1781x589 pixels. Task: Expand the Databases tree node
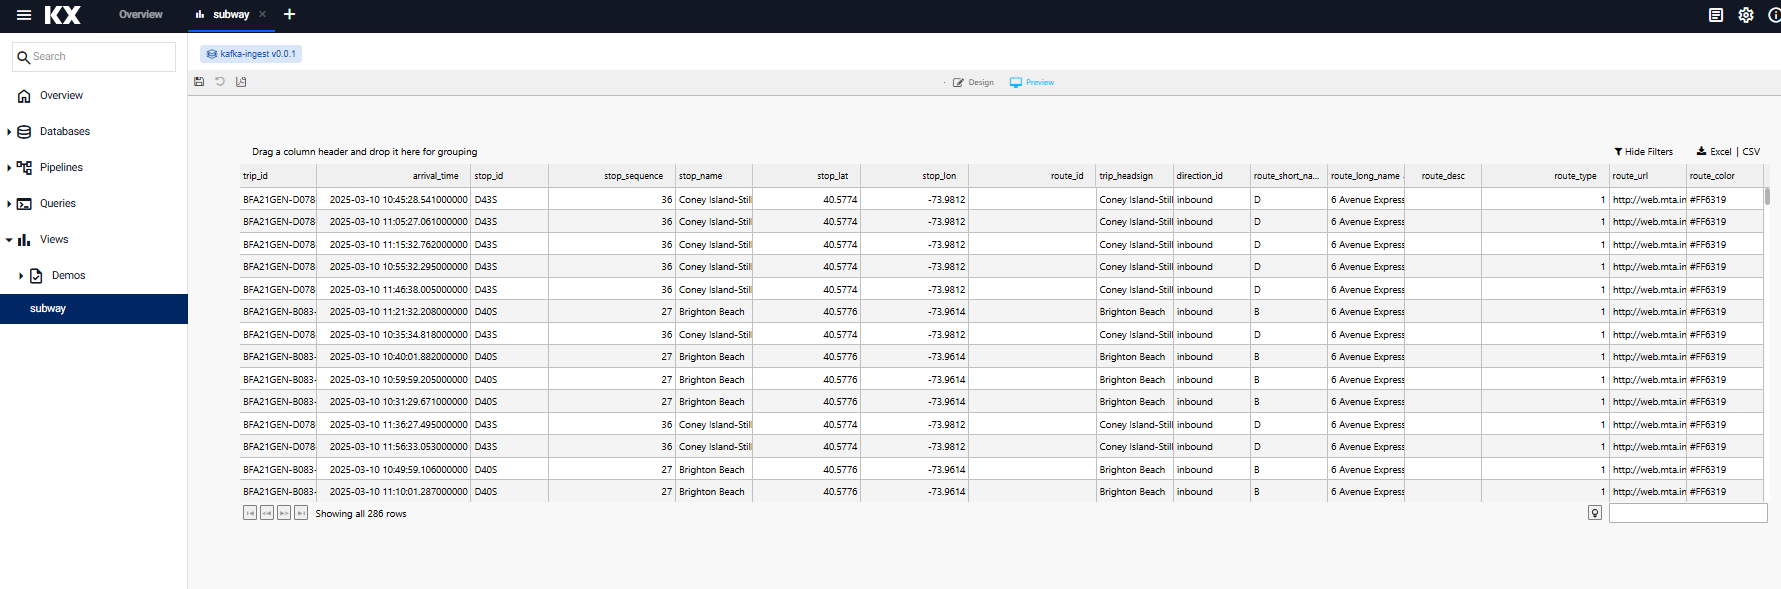point(9,132)
